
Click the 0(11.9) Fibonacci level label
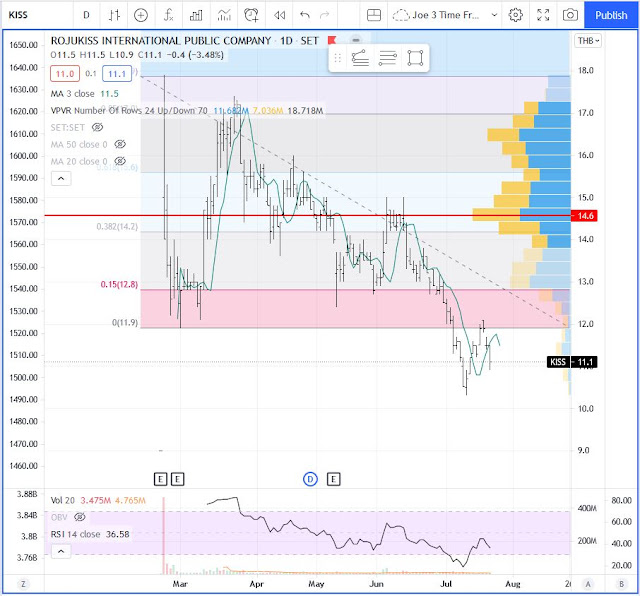pos(125,322)
